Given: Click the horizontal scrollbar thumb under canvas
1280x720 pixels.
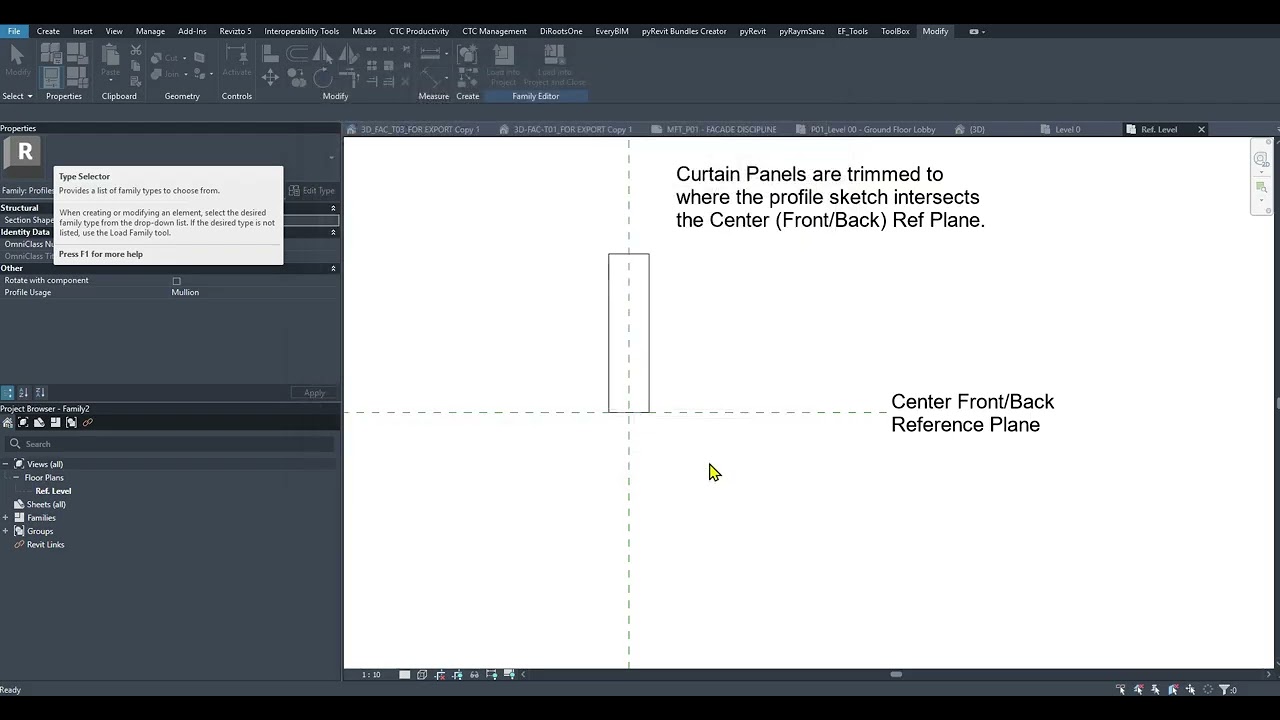Looking at the screenshot, I should coord(896,674).
